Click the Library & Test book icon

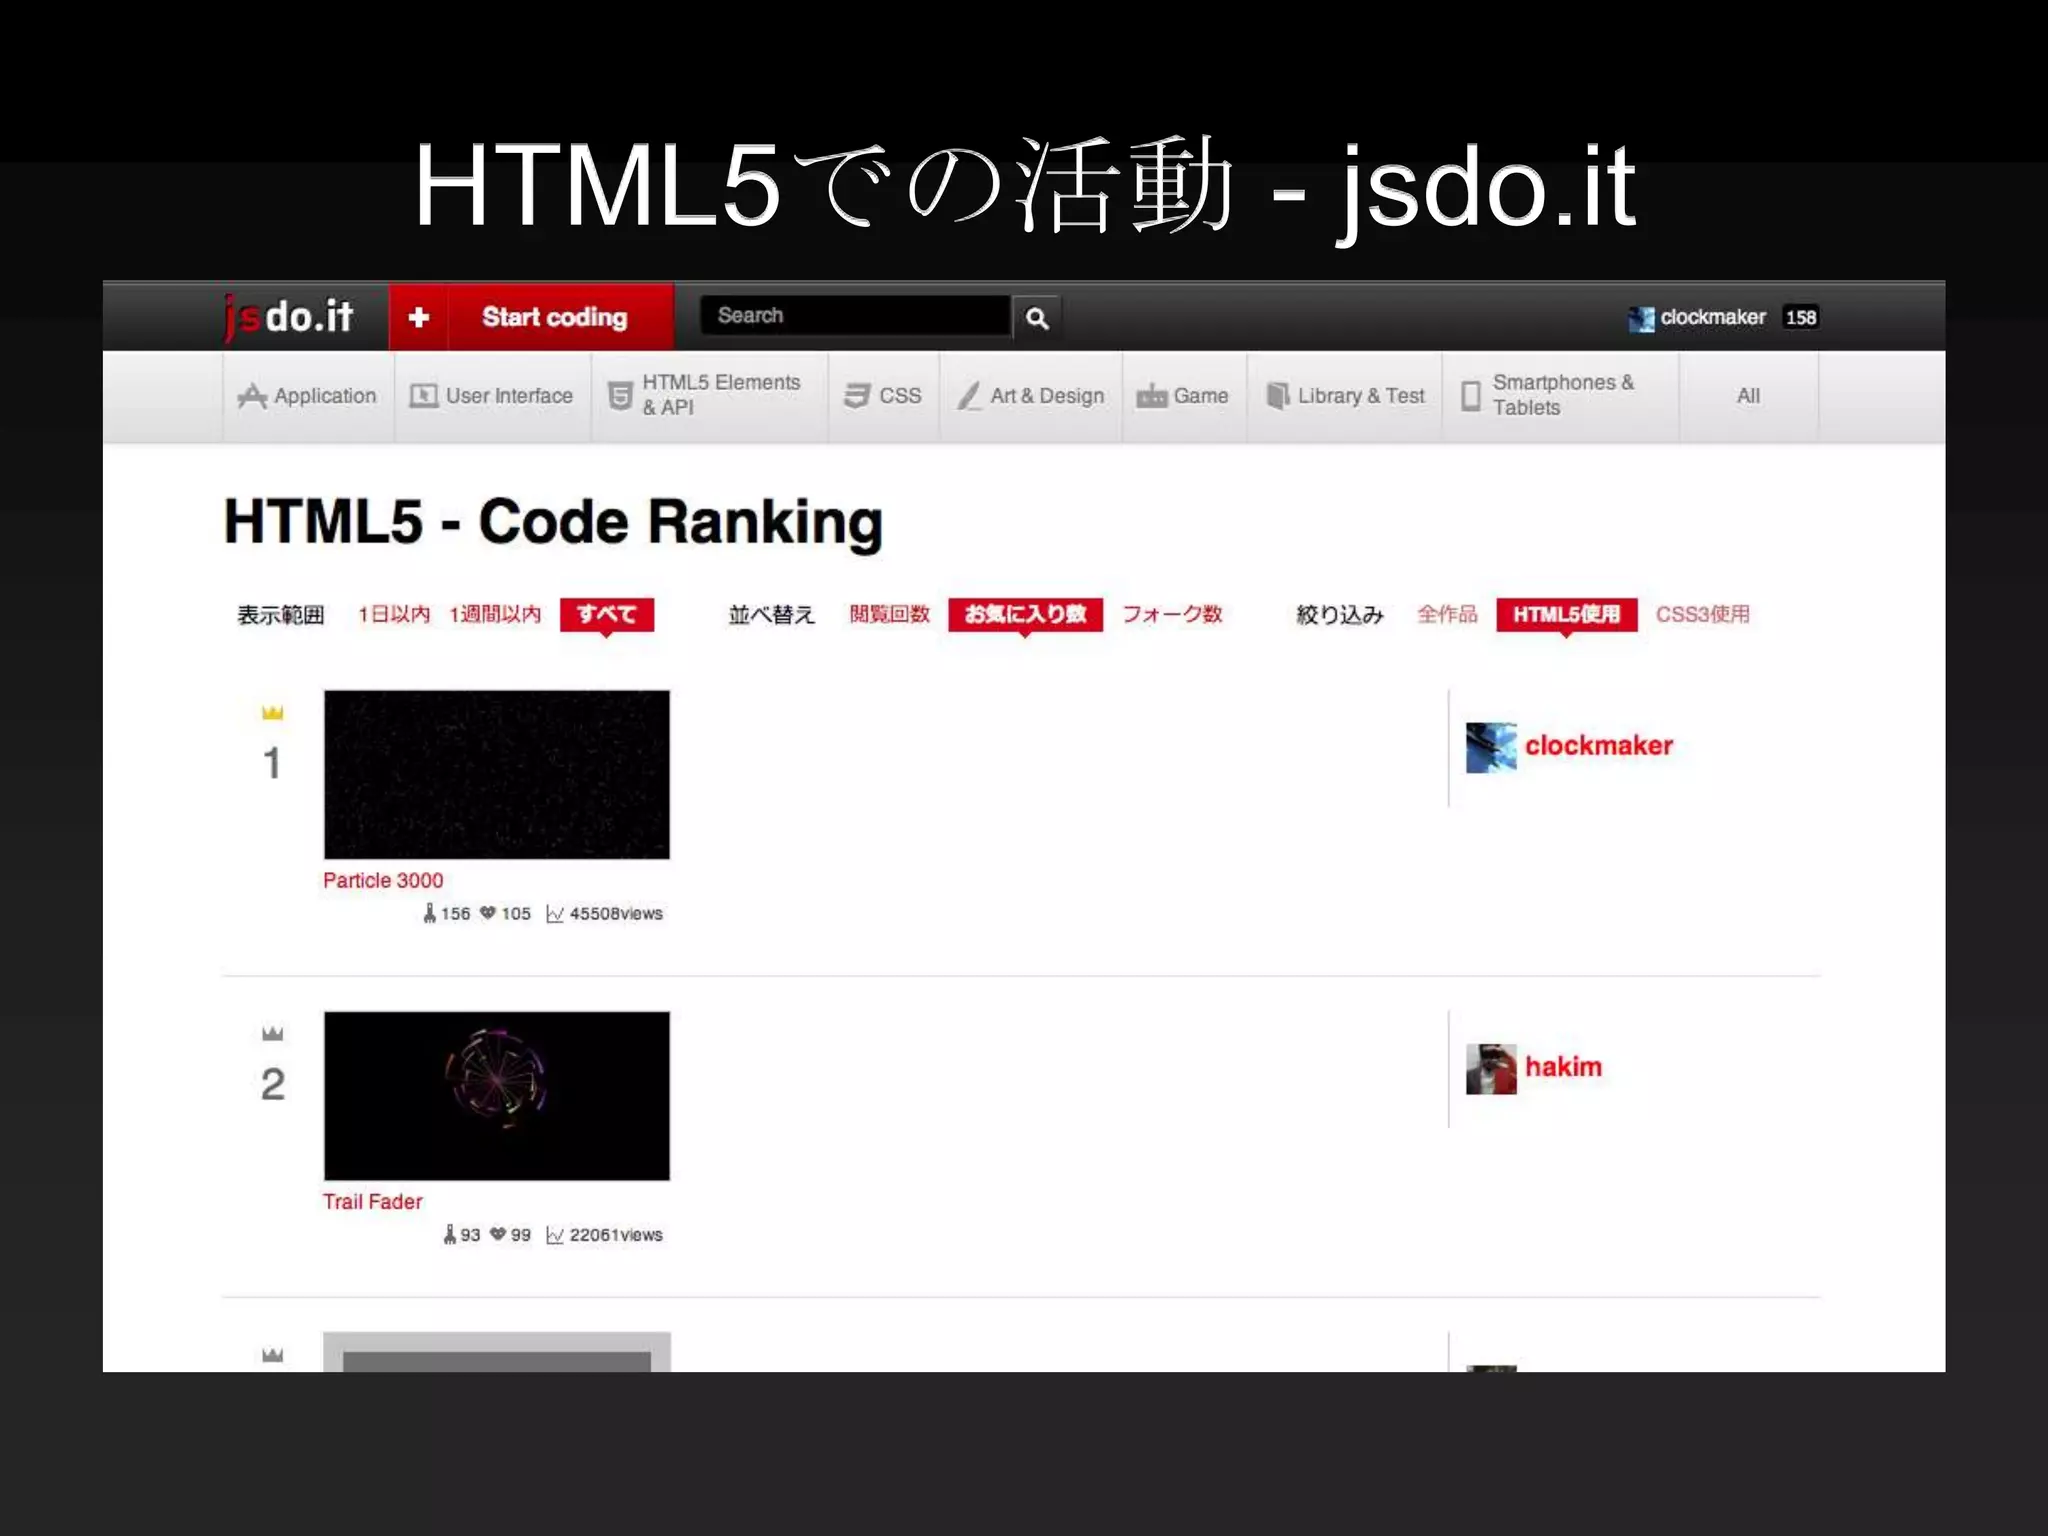click(x=1278, y=396)
